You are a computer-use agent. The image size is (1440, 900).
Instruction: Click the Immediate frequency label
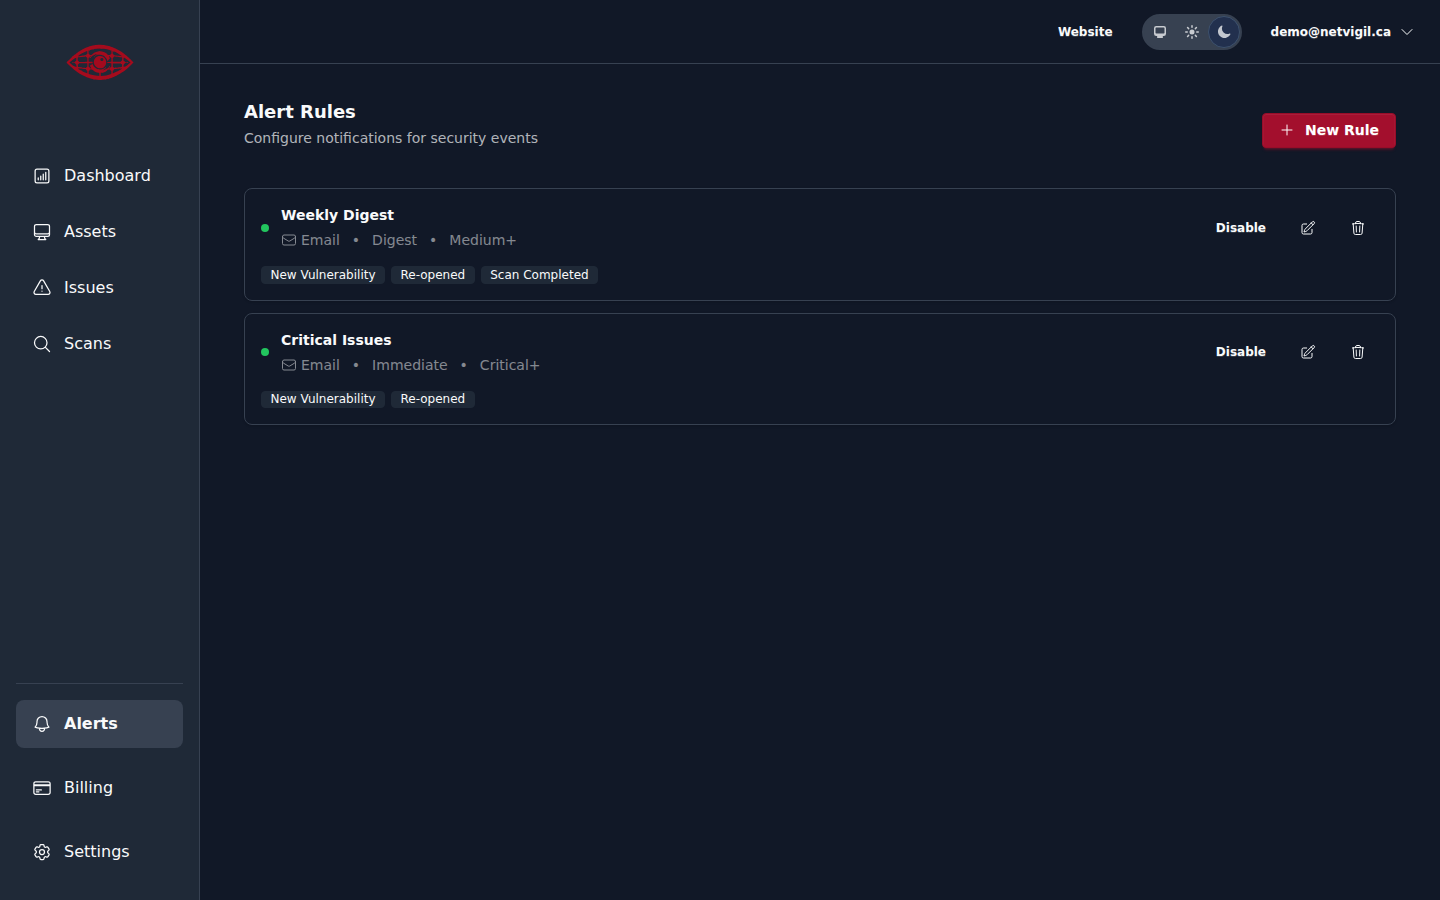coord(410,365)
